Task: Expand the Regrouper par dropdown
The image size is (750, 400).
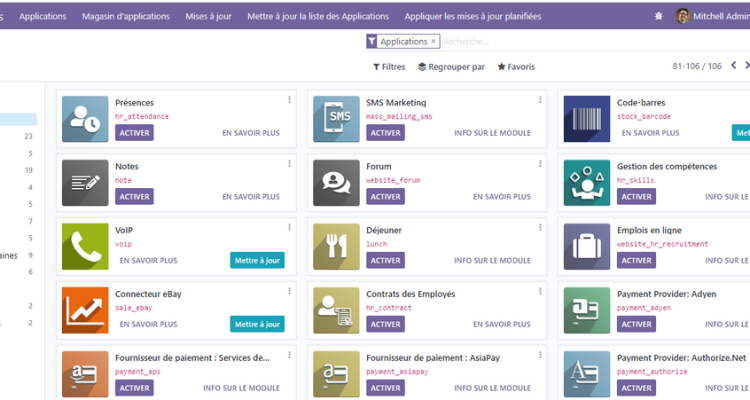Action: click(x=451, y=67)
